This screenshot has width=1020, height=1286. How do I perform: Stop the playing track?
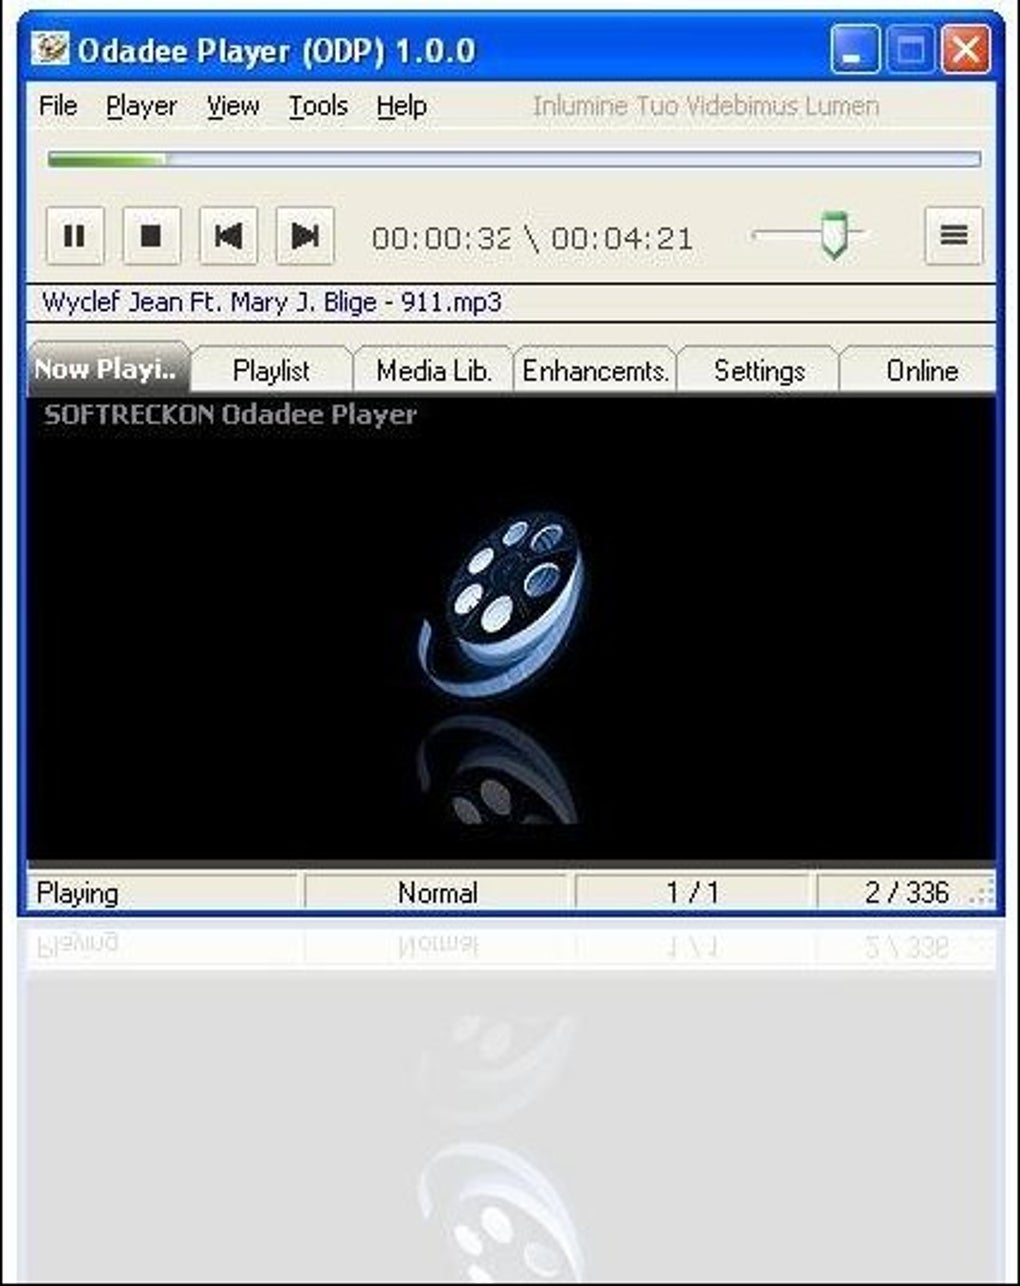pos(152,236)
